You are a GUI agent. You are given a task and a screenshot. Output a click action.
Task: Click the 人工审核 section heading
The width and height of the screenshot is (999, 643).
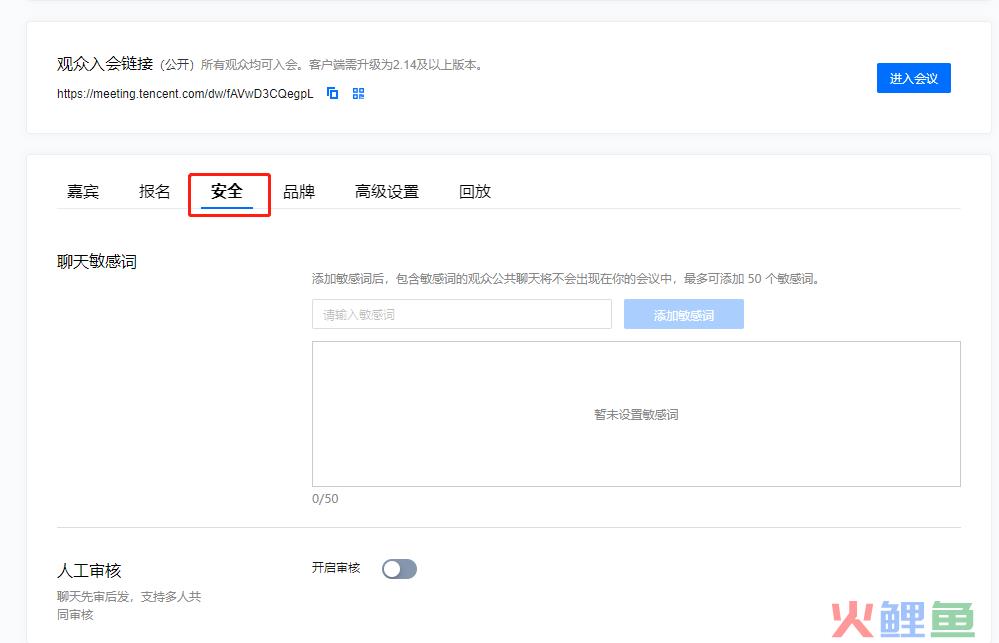[x=89, y=570]
